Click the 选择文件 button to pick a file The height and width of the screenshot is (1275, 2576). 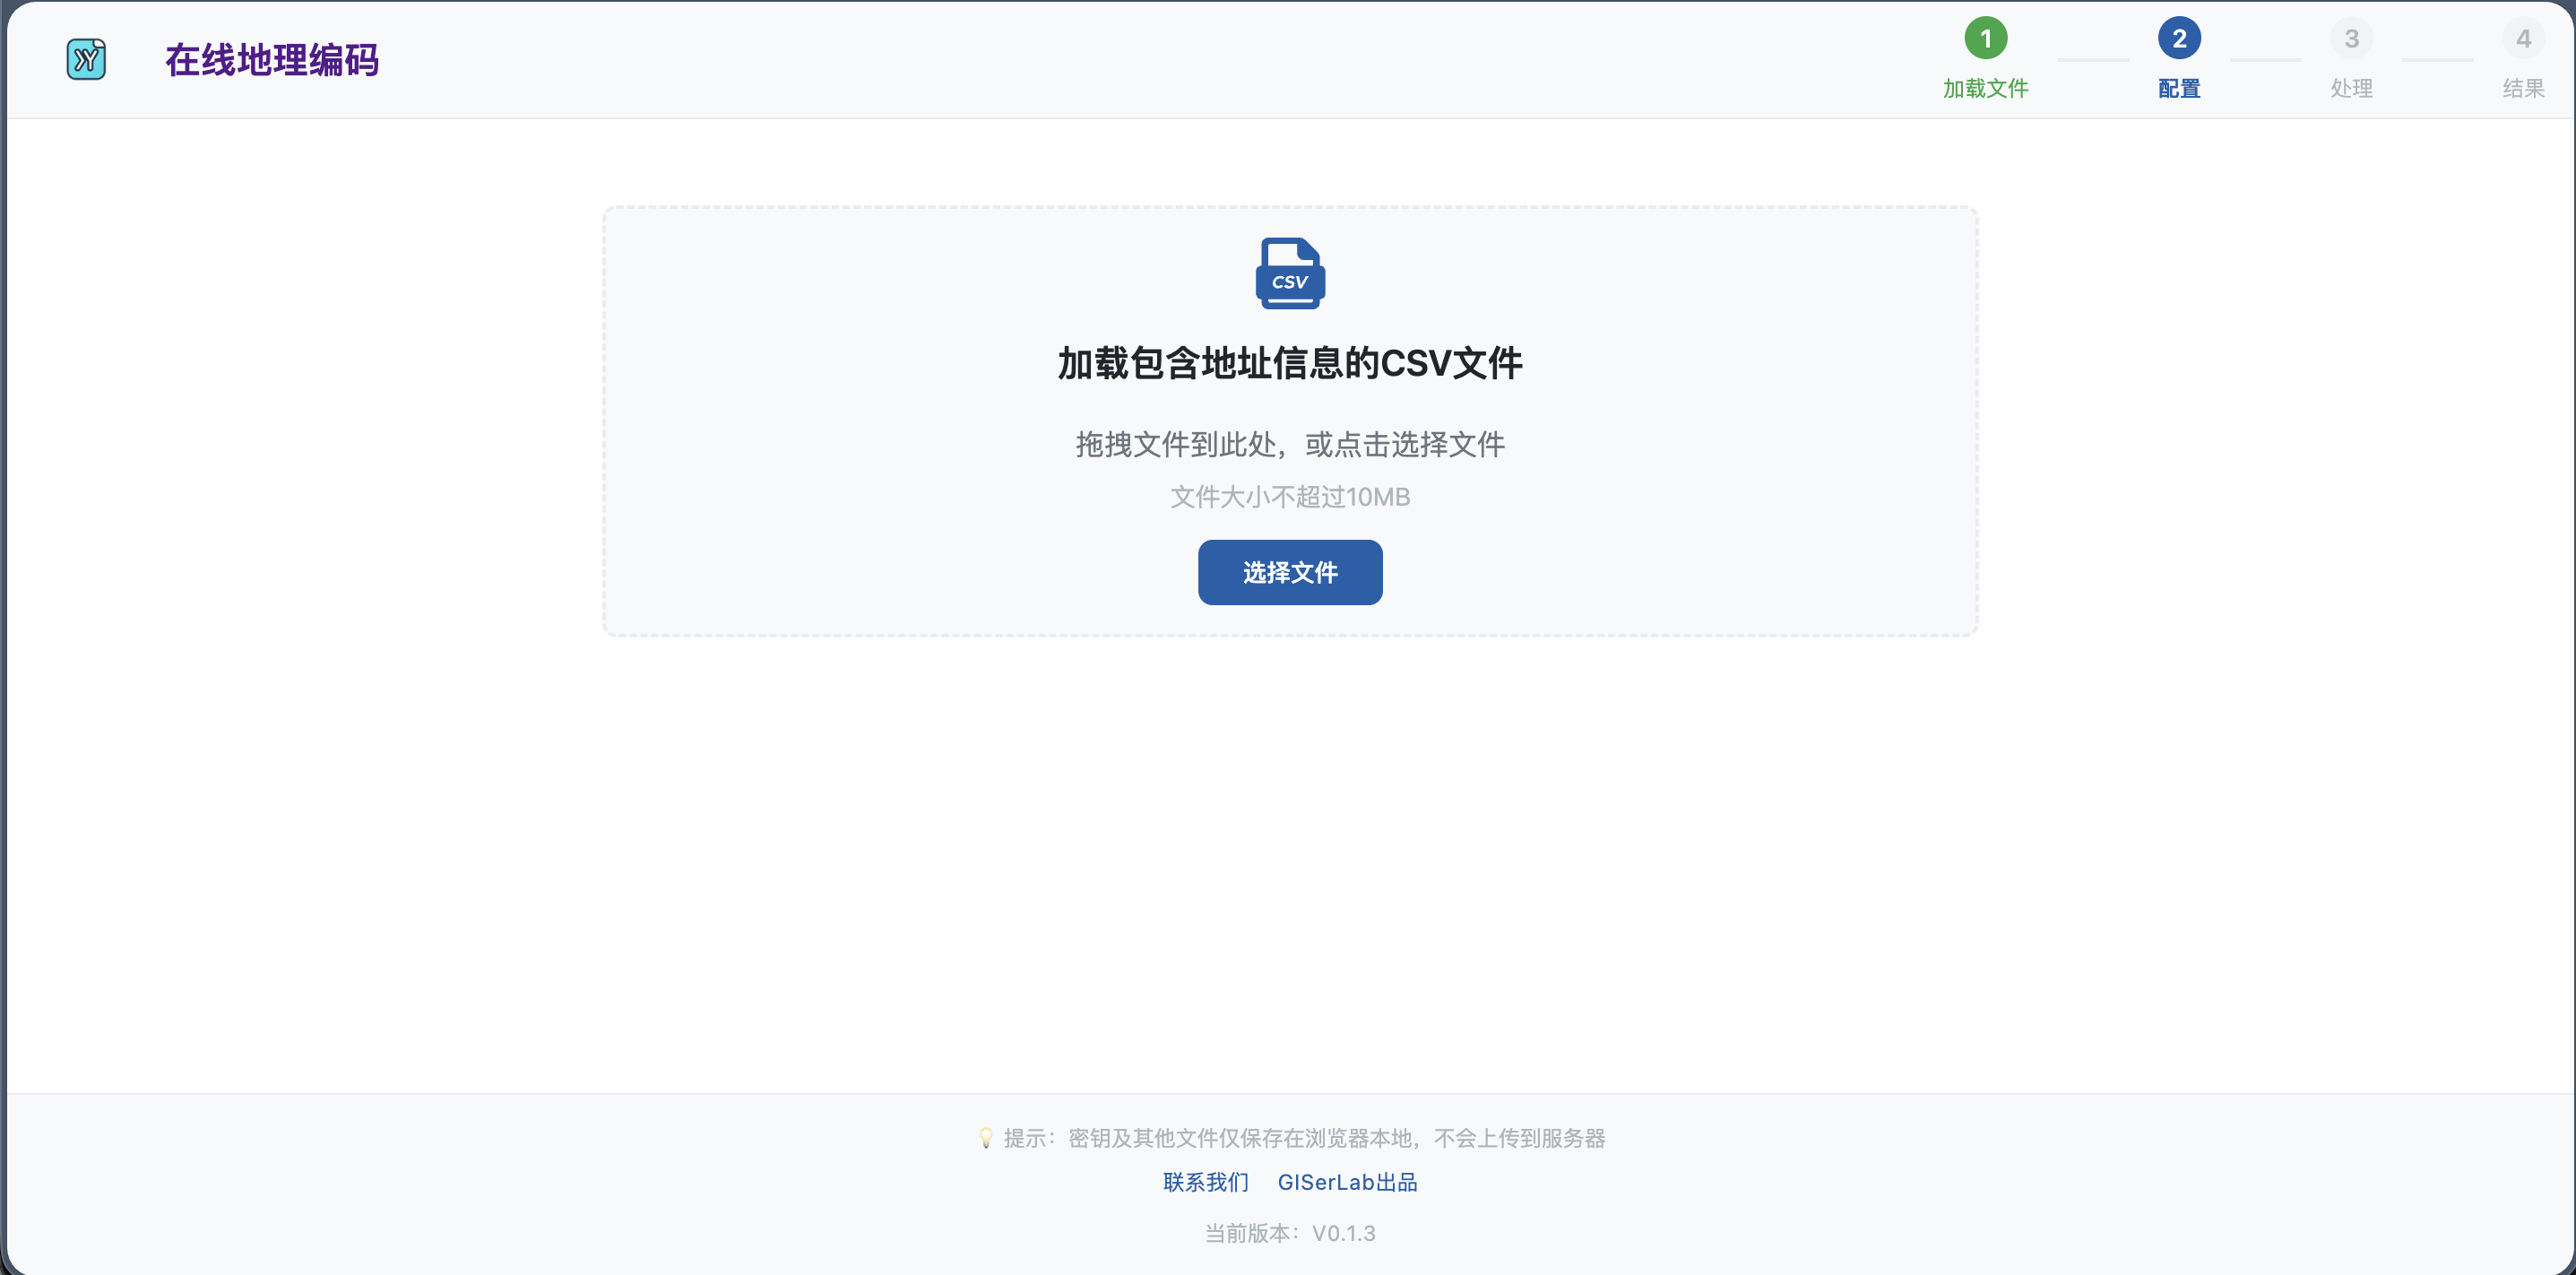1290,572
